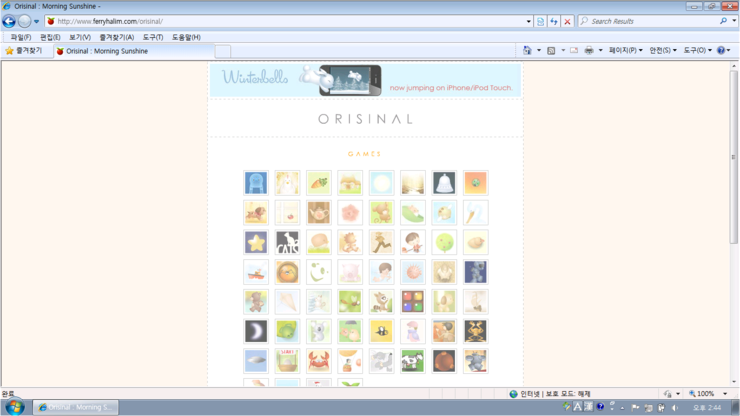Click inside the Search Results box

point(650,21)
